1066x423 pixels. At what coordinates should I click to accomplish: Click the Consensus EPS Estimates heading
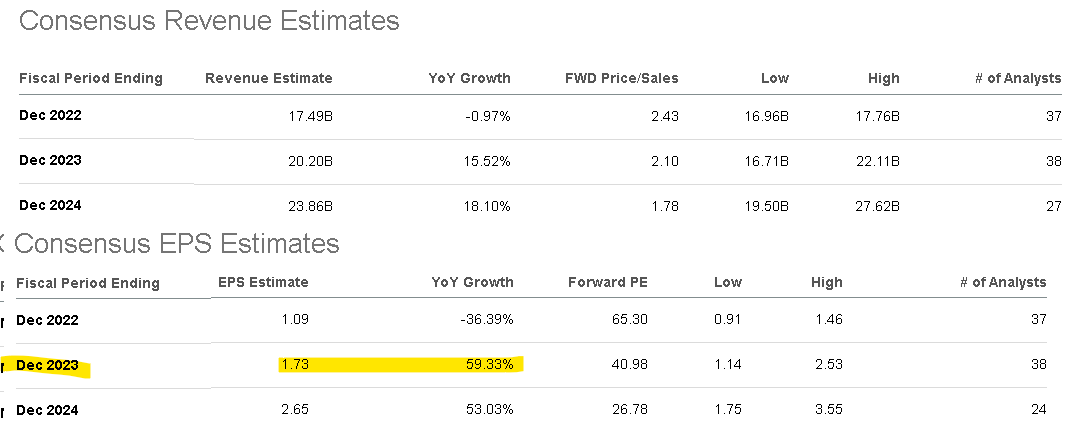pos(177,243)
